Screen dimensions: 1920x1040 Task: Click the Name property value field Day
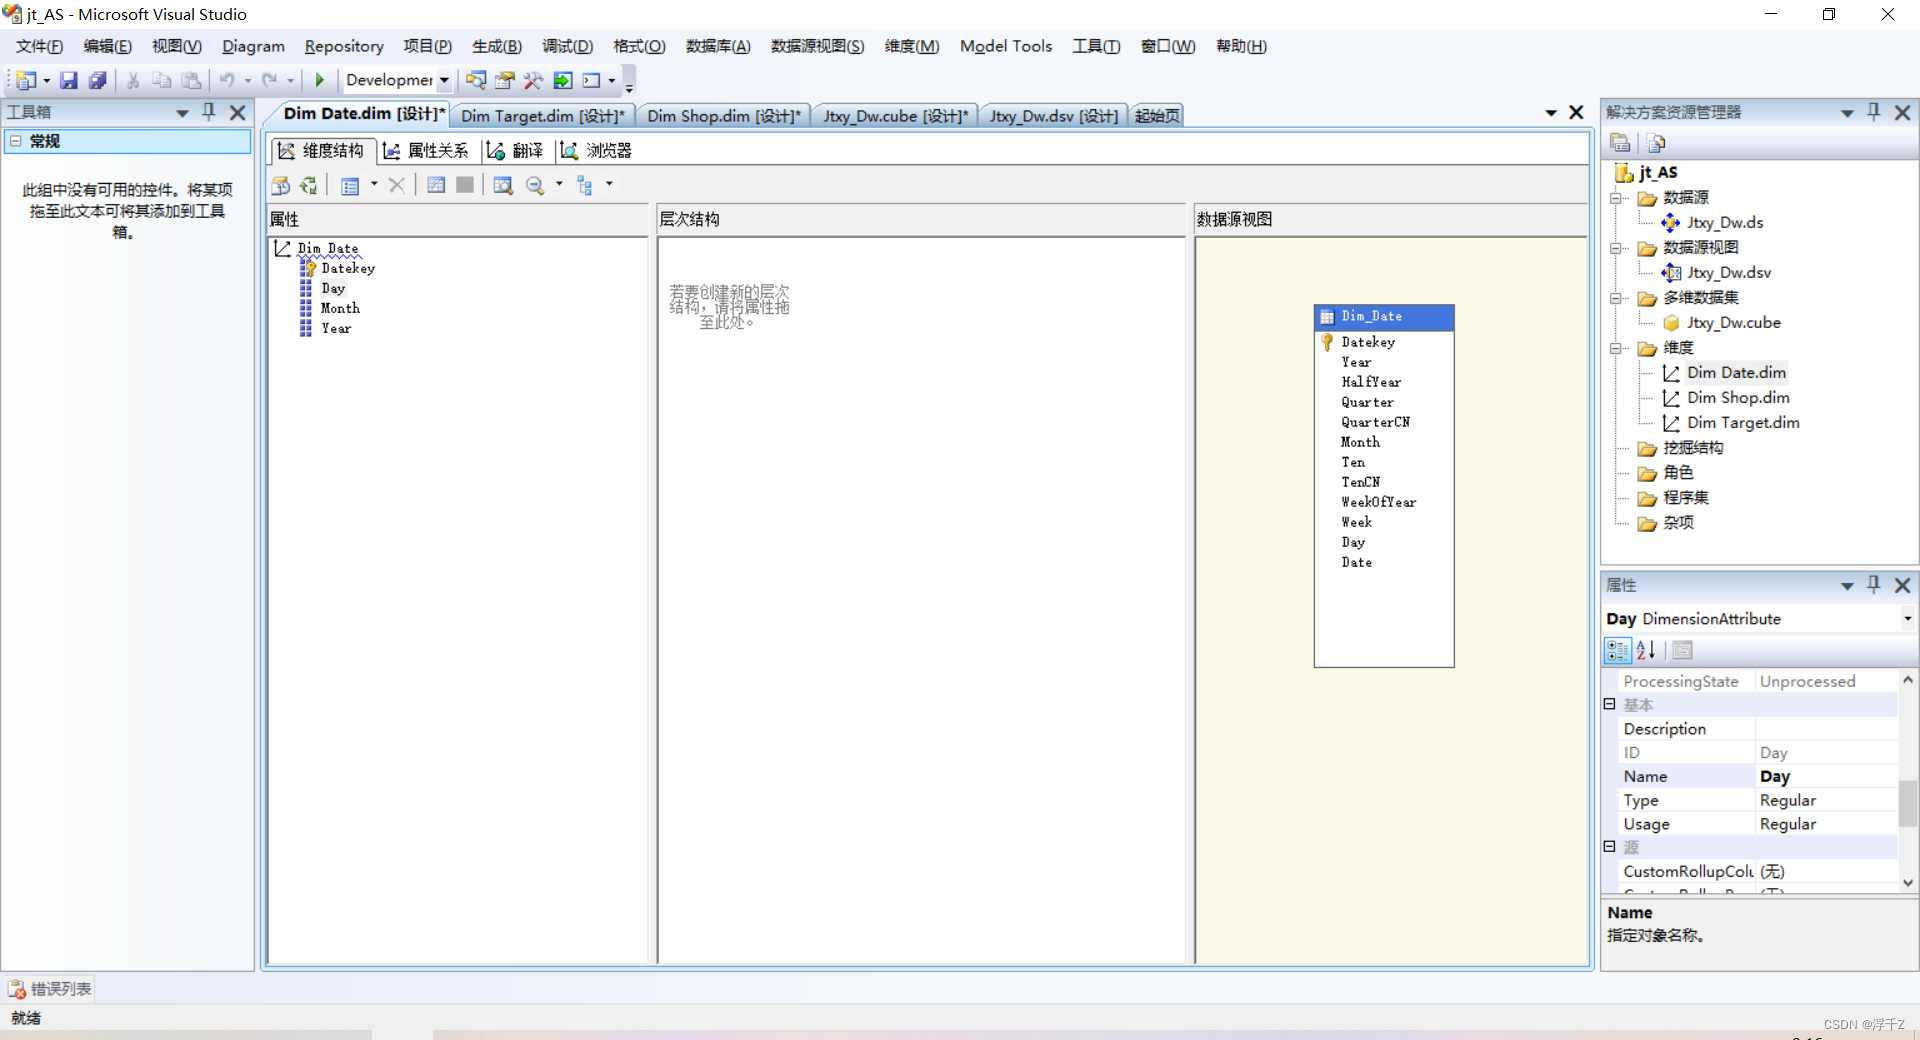coord(1826,777)
